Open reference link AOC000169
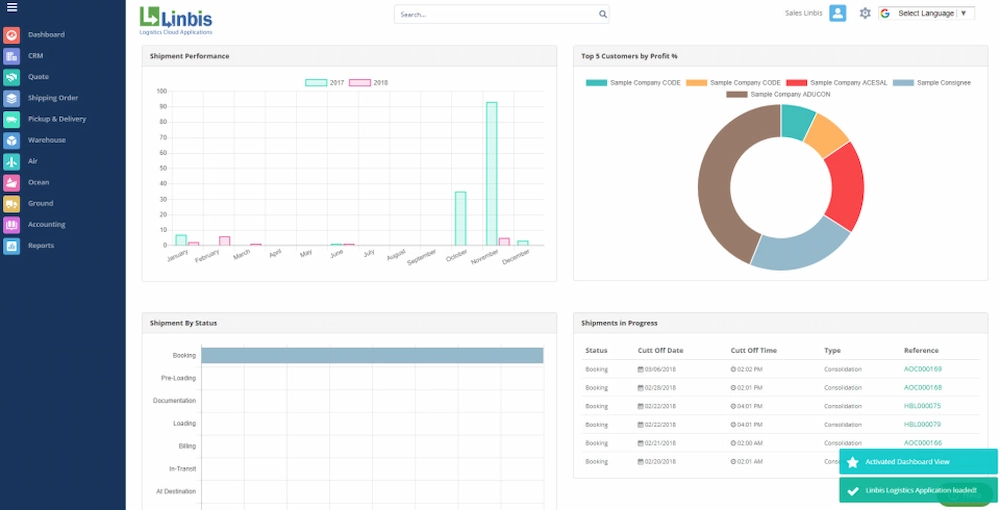The height and width of the screenshot is (510, 1000). 923,369
